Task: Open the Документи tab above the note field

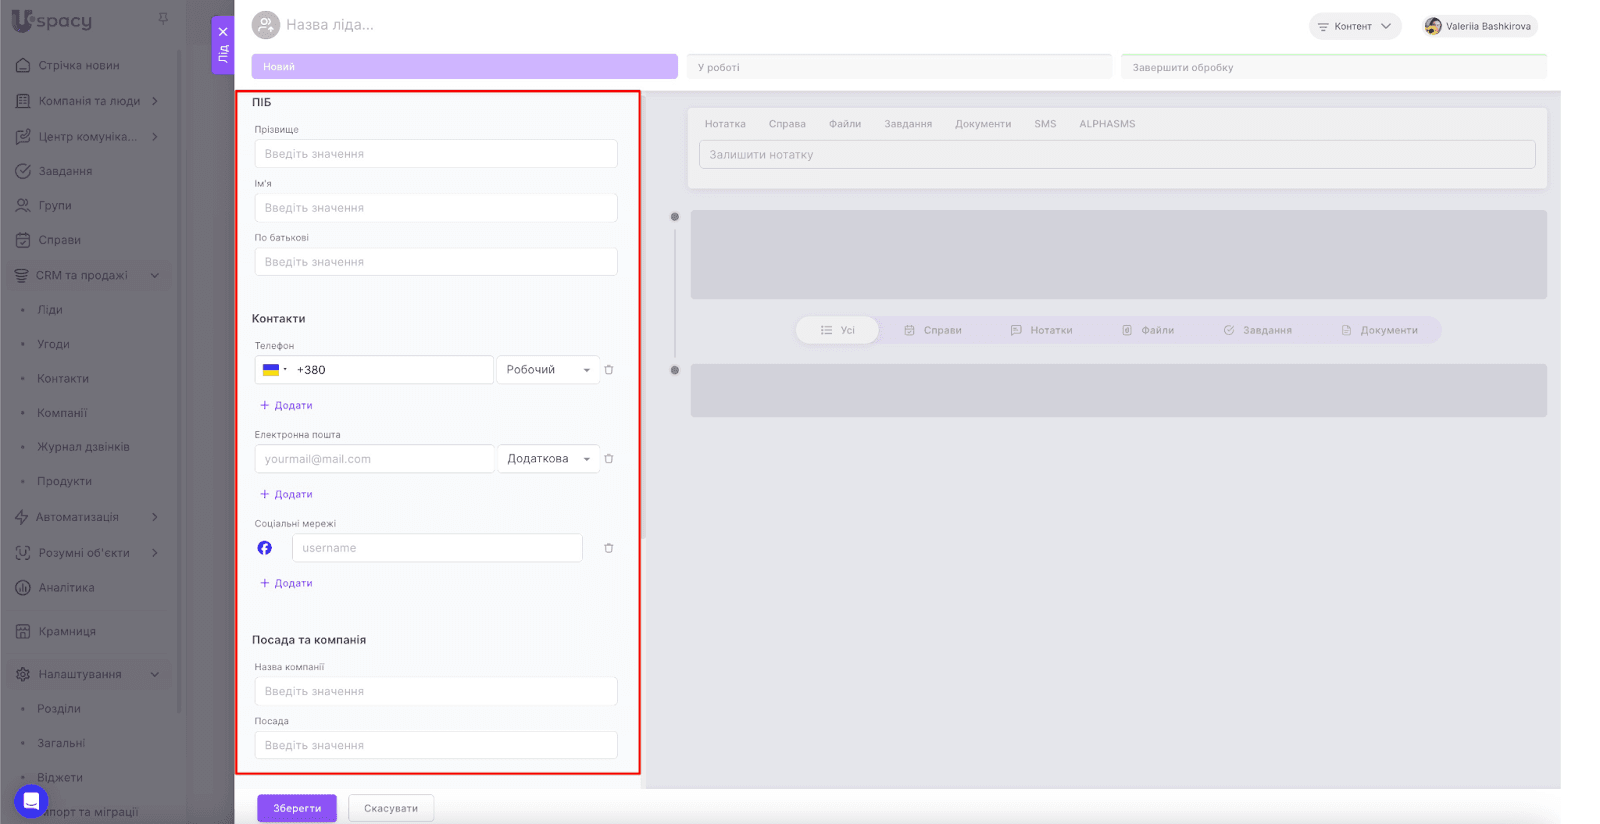Action: 983,124
